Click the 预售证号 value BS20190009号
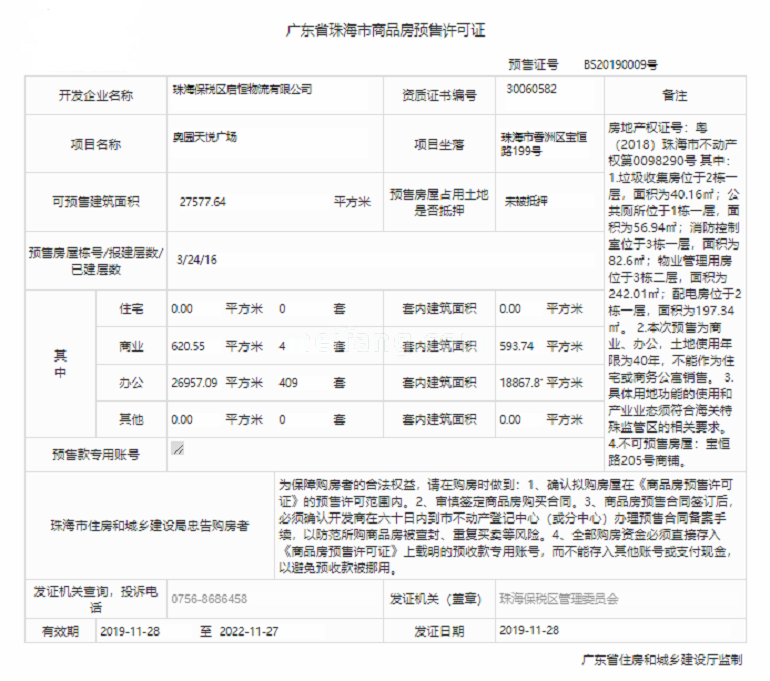 pos(620,64)
